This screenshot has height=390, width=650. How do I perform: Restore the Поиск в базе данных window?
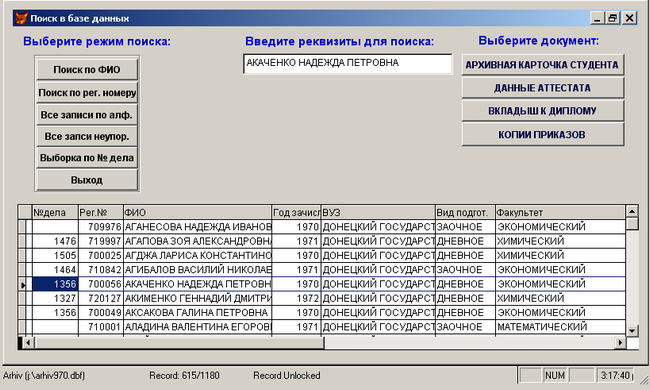[x=612, y=18]
